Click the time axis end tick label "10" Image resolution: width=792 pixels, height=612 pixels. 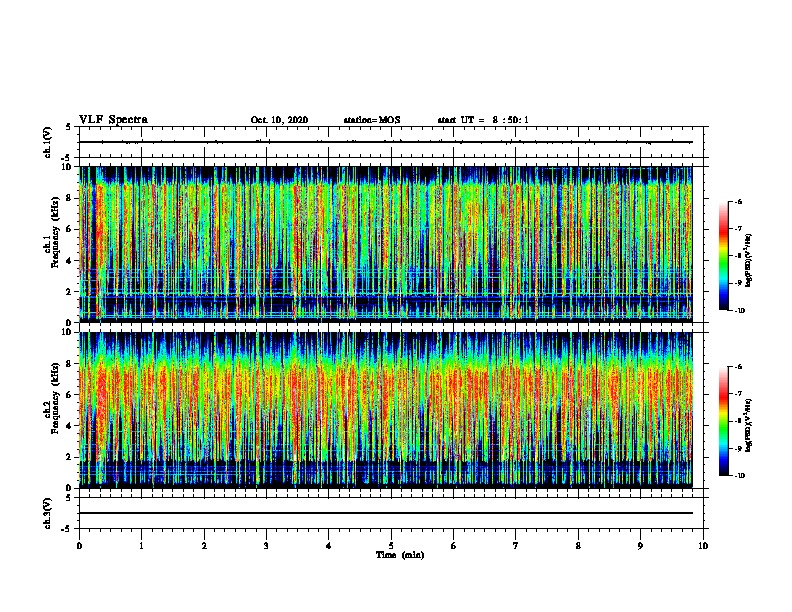(x=703, y=546)
